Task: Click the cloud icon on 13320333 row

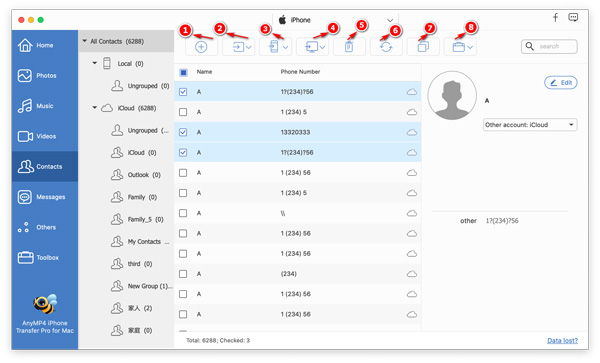Action: coord(412,132)
